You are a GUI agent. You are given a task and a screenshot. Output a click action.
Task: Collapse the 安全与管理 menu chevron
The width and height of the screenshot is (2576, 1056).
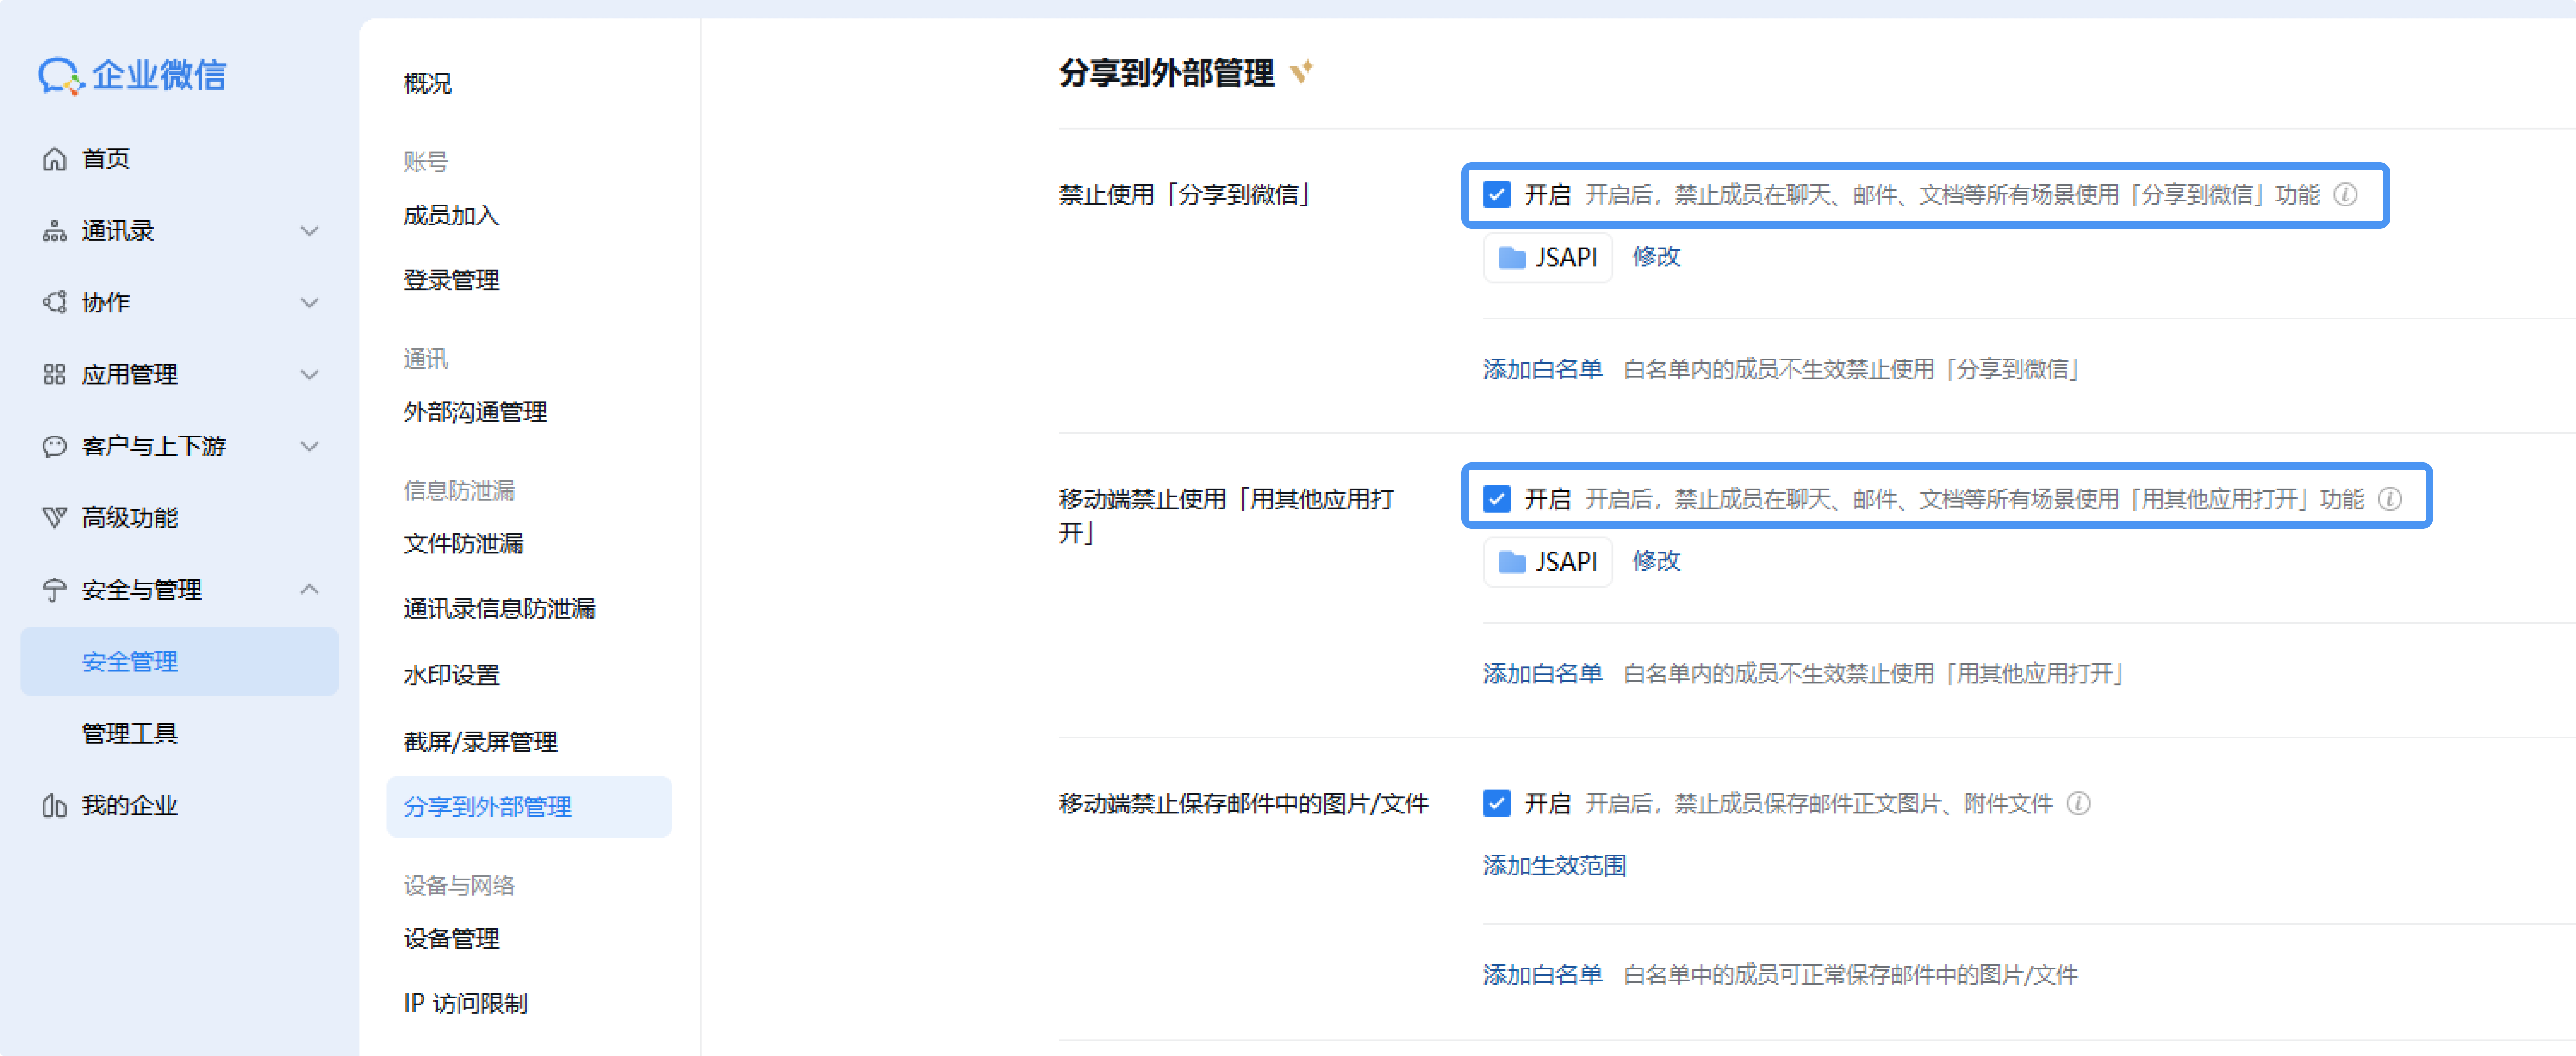[x=310, y=589]
